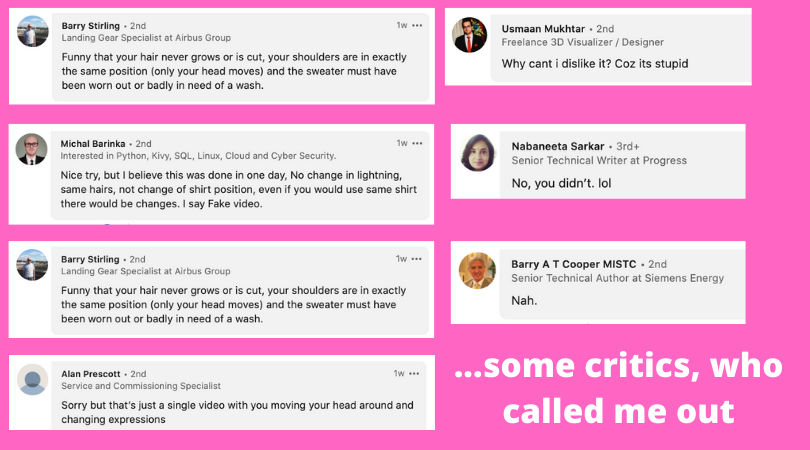Click Alan Prescott's default avatar
Image resolution: width=810 pixels, height=450 pixels.
coord(33,379)
